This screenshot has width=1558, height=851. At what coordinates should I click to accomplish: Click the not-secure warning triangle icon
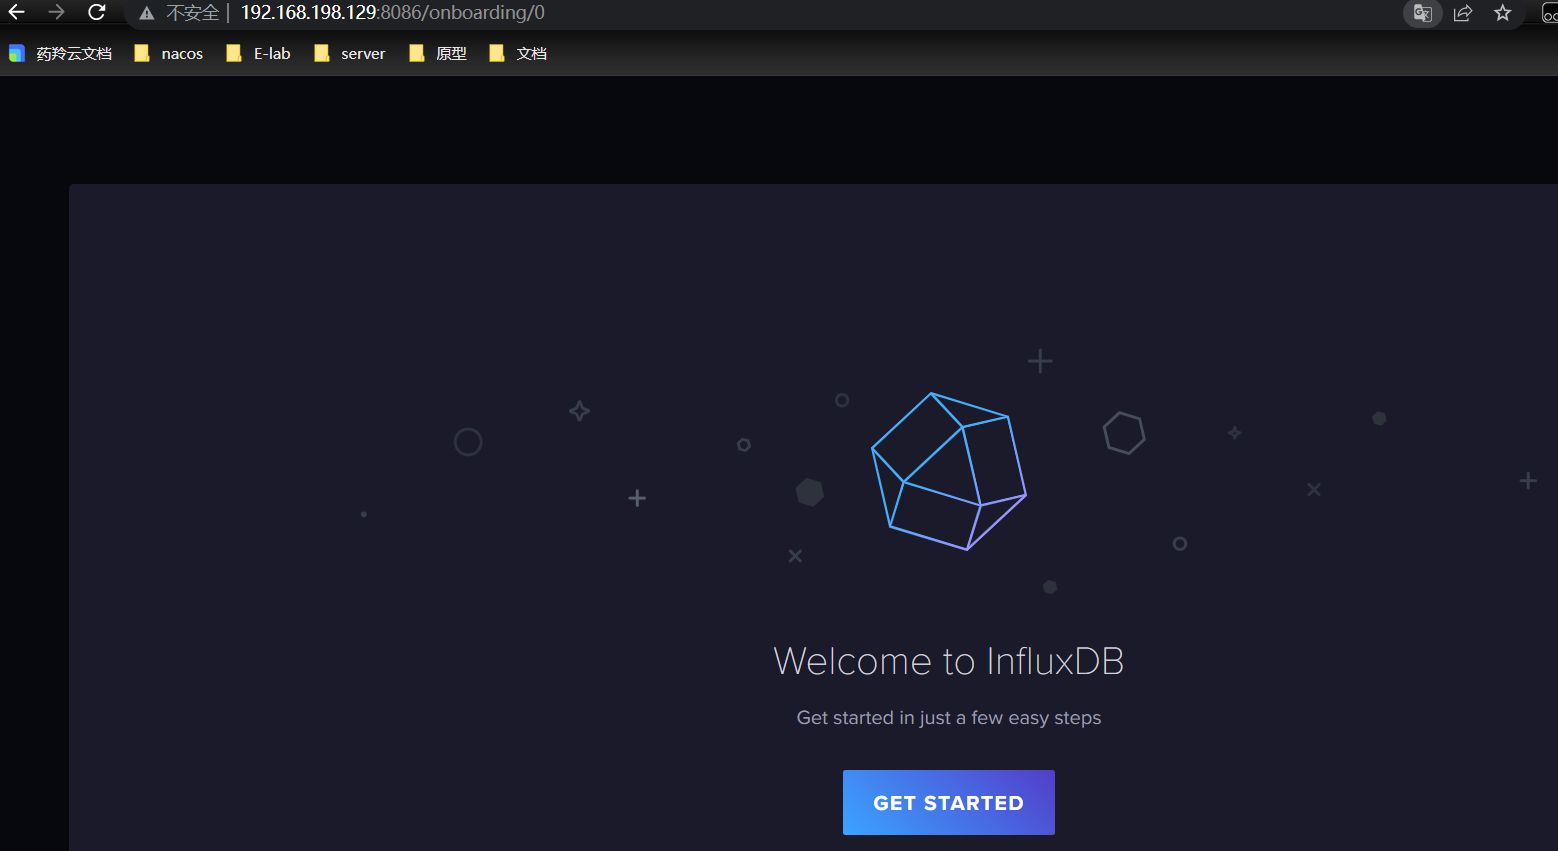(x=147, y=14)
